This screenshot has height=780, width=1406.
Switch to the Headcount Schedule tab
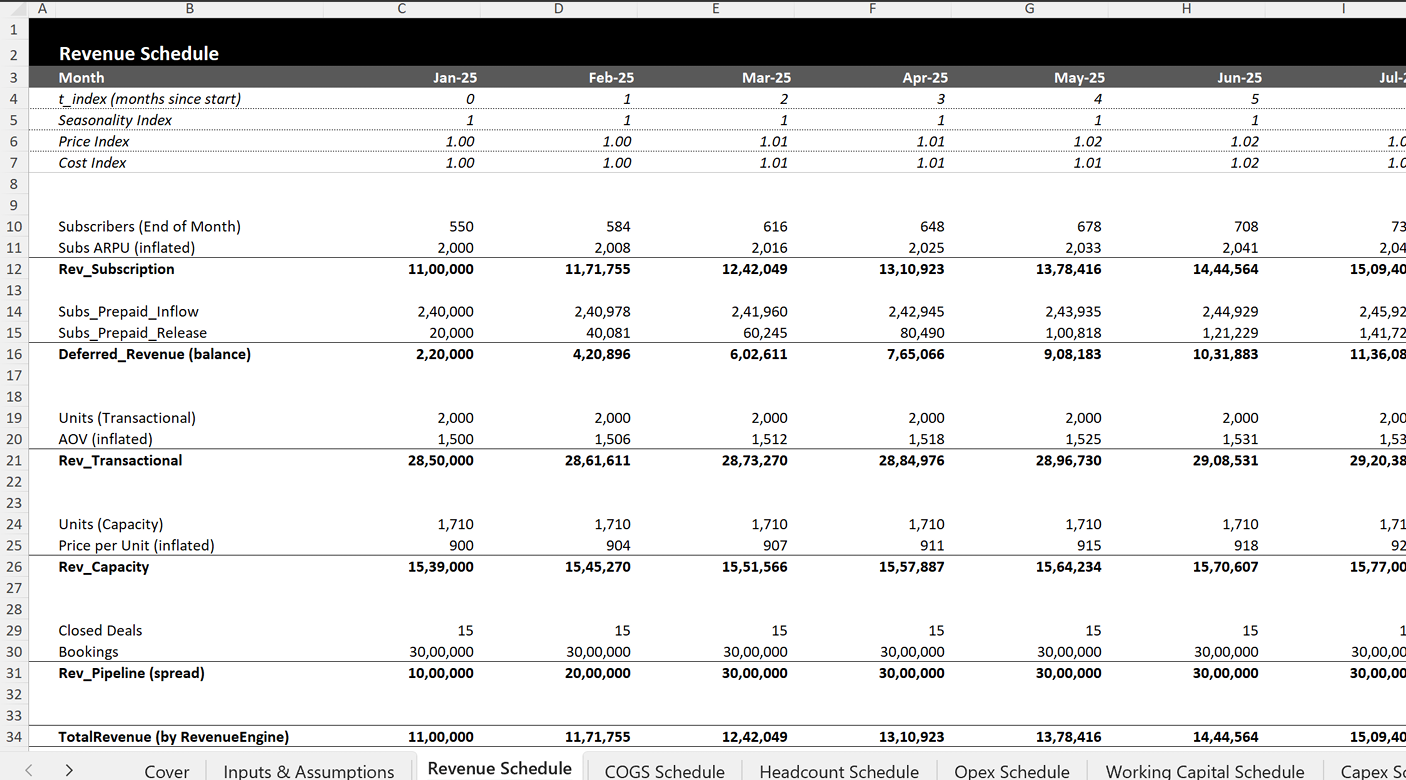click(x=839, y=771)
